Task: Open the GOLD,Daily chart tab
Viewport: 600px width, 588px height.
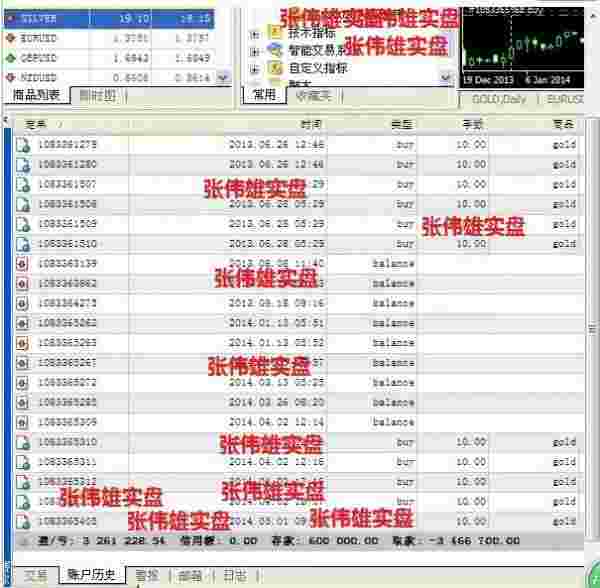Action: click(499, 99)
